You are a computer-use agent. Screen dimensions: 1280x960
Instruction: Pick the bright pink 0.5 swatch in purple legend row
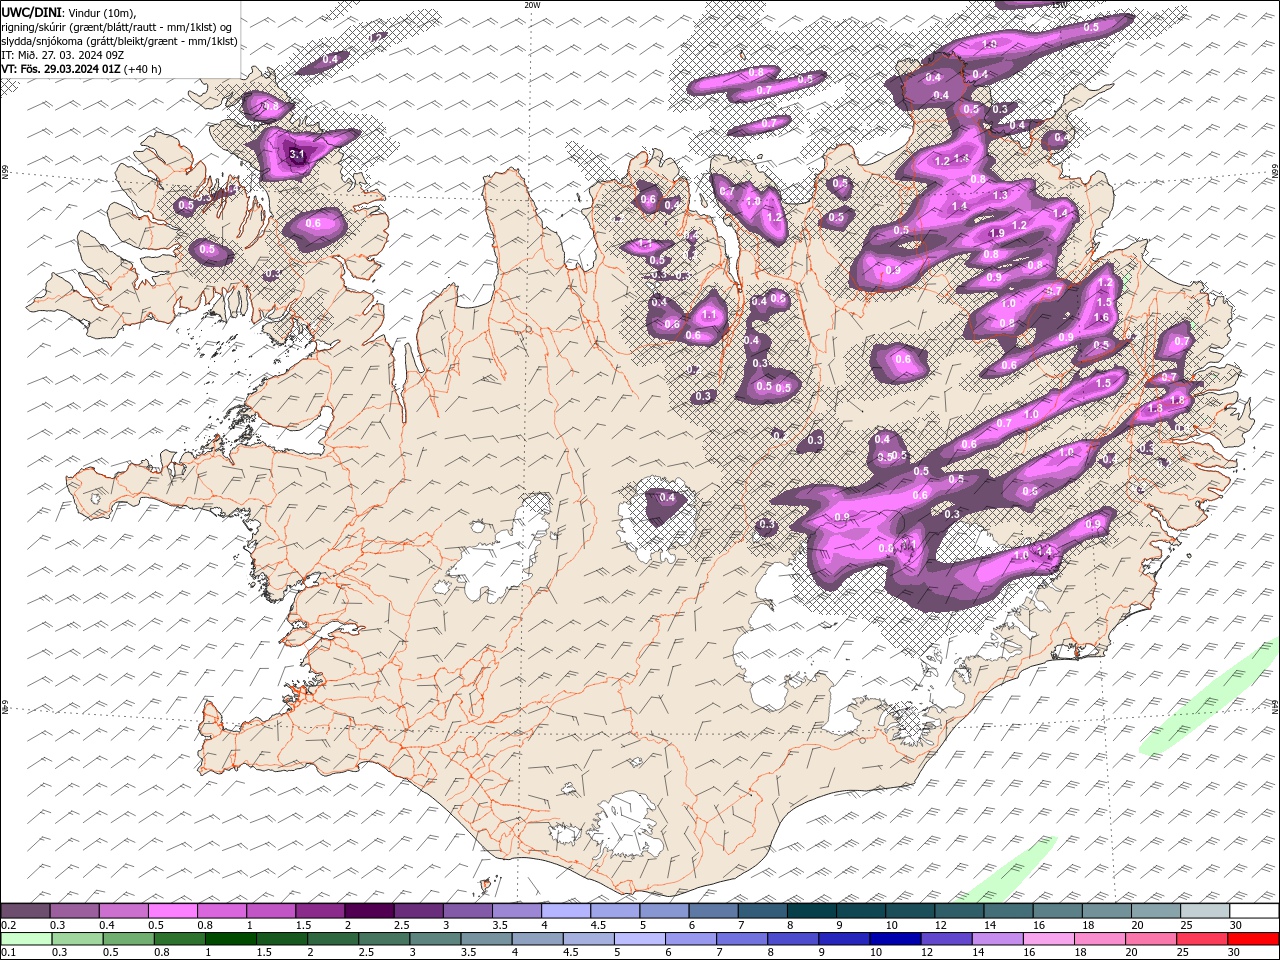click(172, 910)
